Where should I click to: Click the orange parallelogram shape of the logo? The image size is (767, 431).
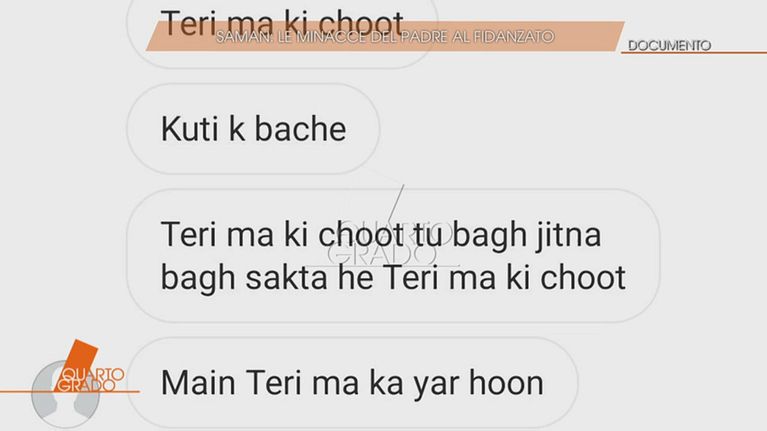coord(81,355)
